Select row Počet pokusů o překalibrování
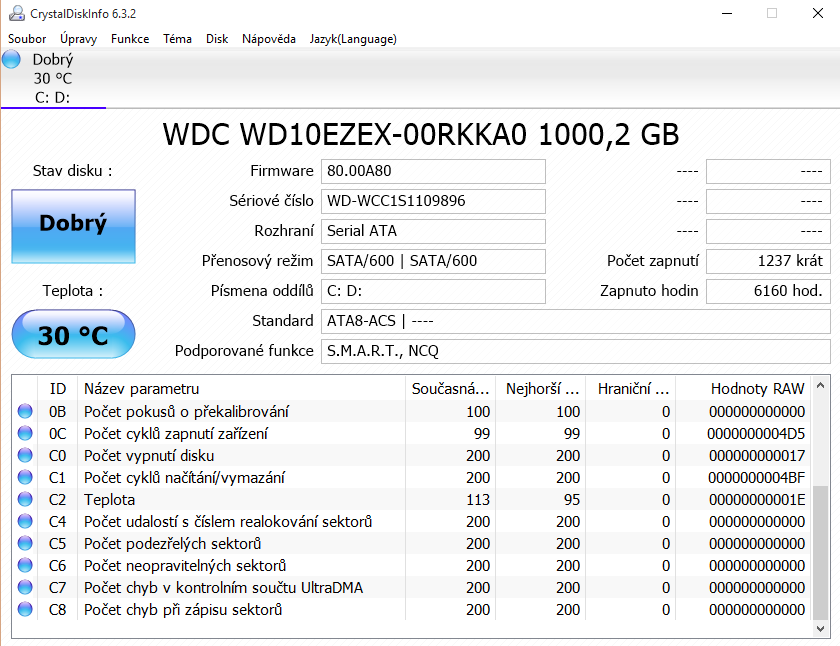 pos(186,411)
